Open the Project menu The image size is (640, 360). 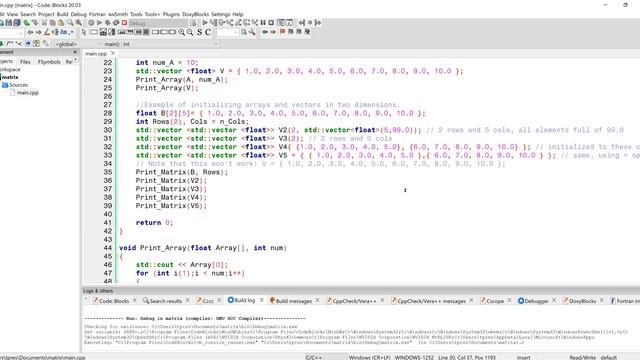(46, 14)
